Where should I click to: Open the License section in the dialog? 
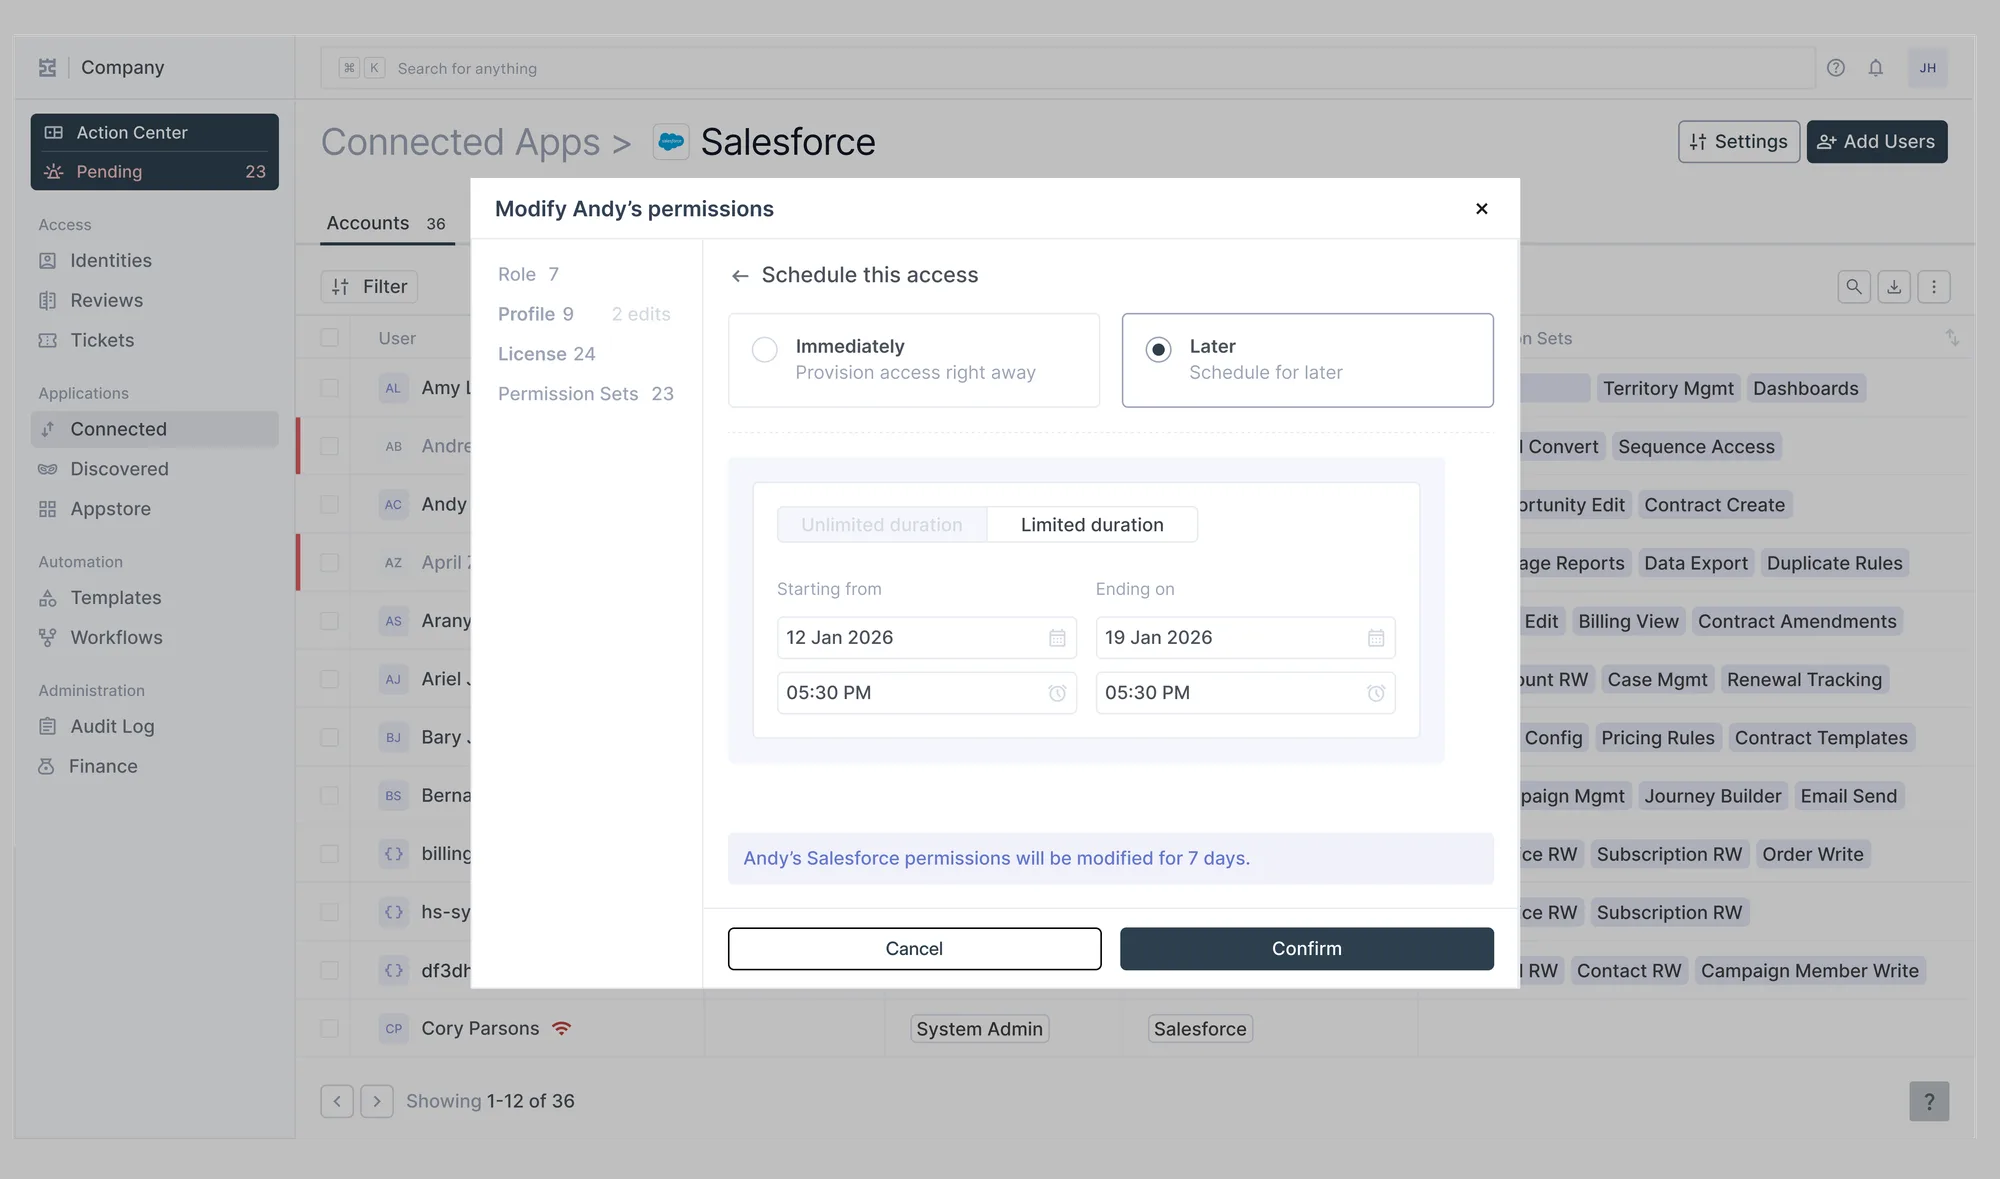(546, 355)
